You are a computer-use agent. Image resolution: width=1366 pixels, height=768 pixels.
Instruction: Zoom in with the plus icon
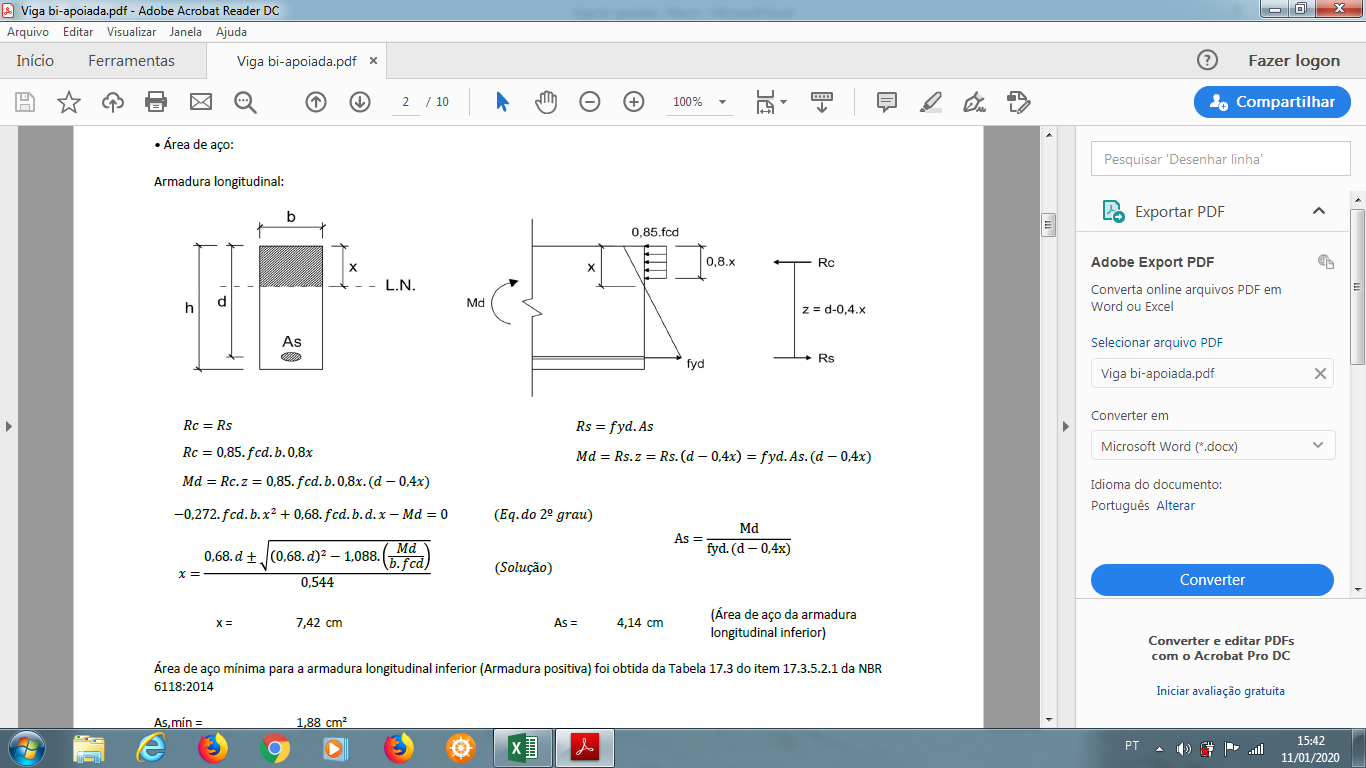pyautogui.click(x=634, y=102)
